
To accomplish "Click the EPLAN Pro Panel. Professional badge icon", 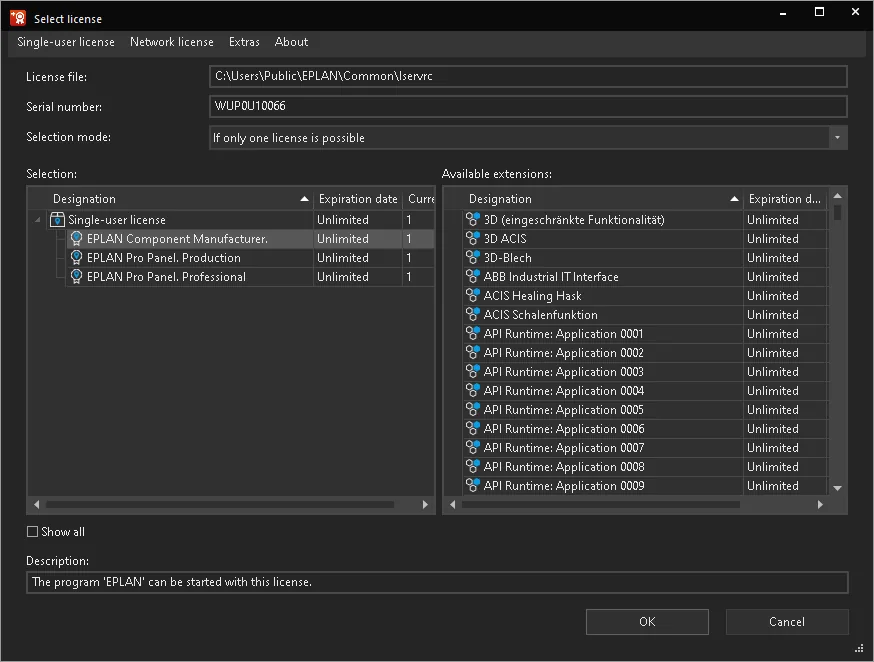I will 76,277.
